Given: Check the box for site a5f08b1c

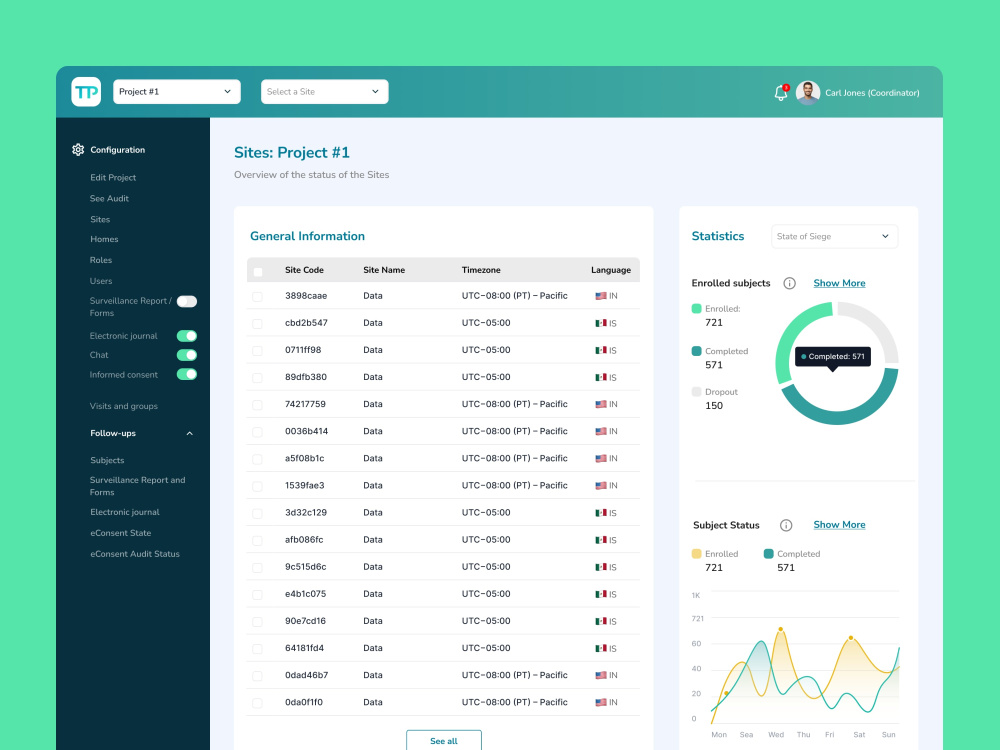Looking at the screenshot, I should click(257, 459).
